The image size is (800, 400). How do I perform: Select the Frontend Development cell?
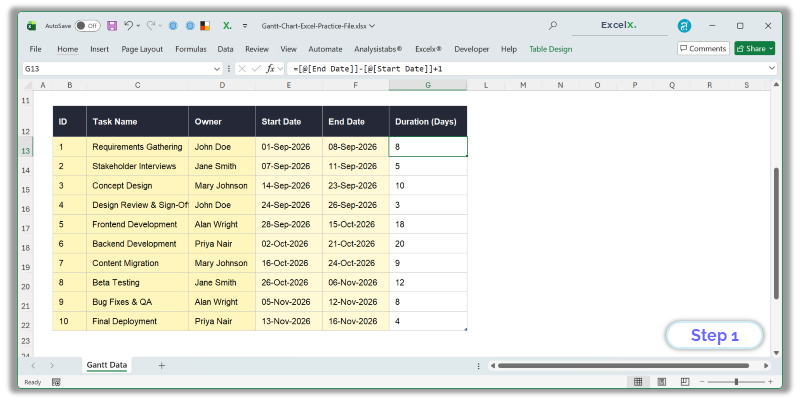(x=137, y=224)
